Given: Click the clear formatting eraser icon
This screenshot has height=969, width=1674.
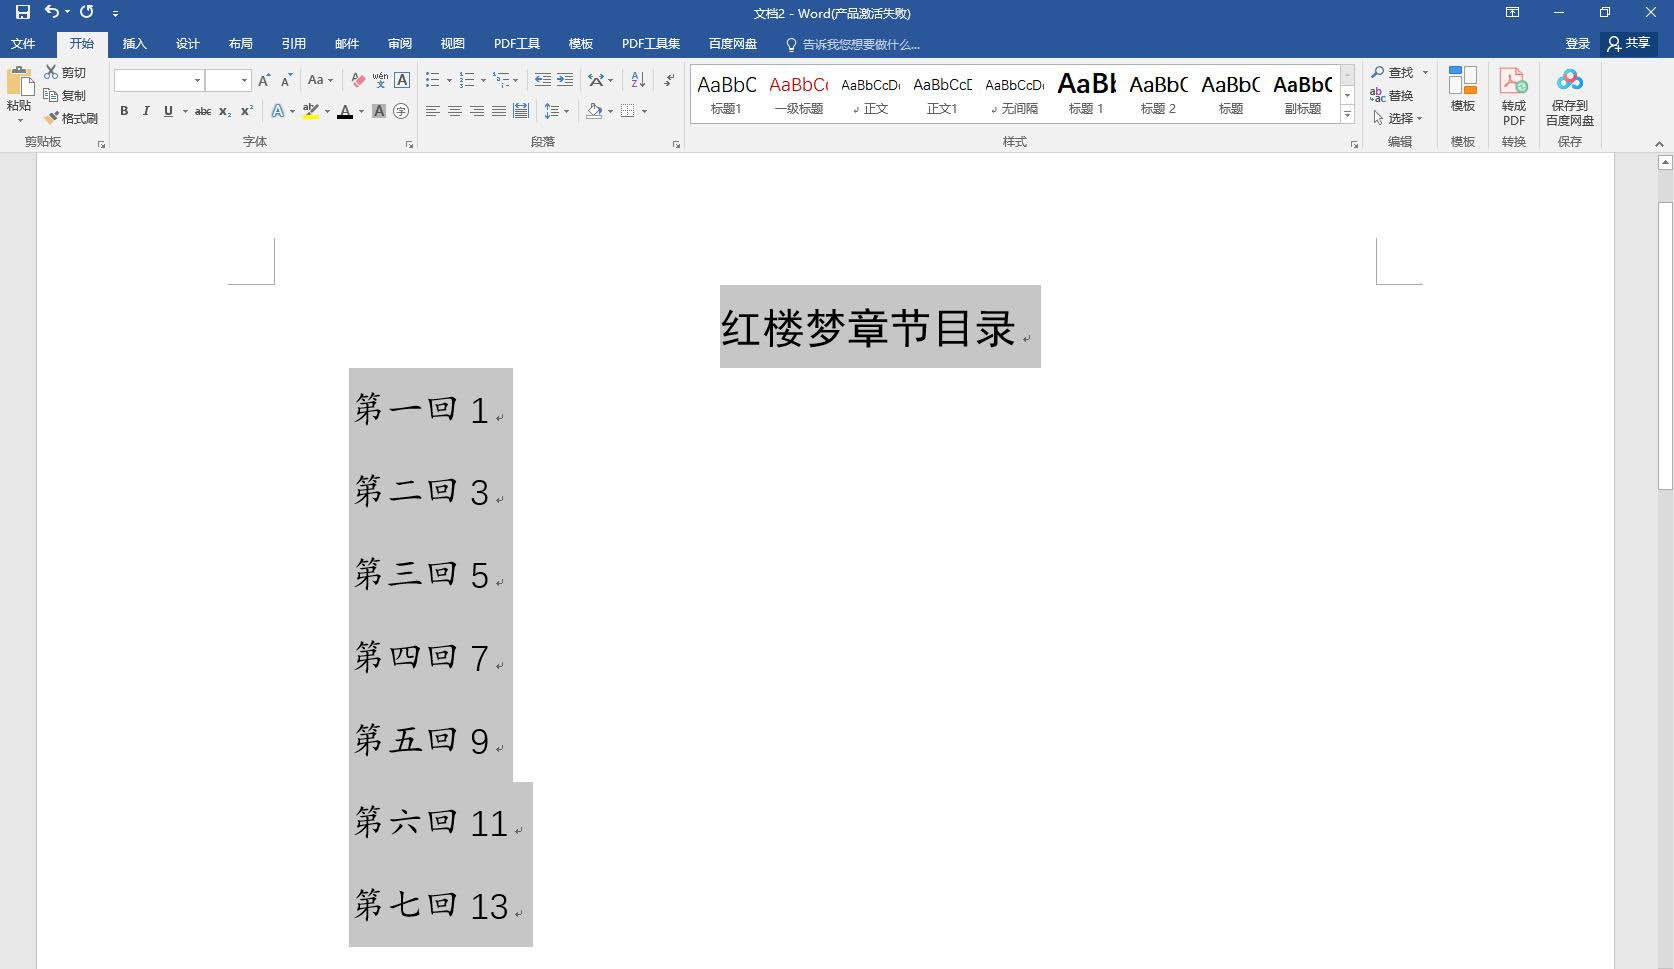Looking at the screenshot, I should pyautogui.click(x=358, y=80).
